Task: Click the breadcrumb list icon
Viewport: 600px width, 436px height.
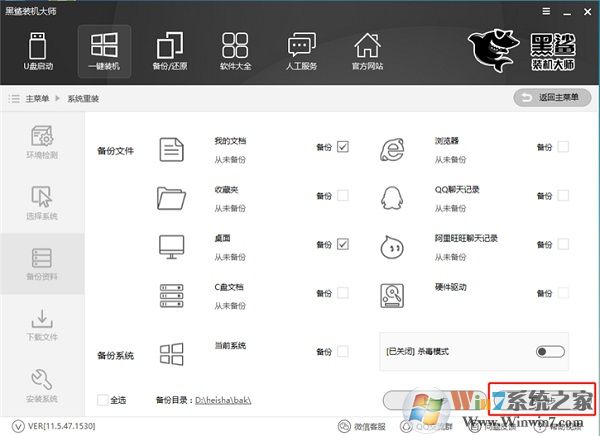Action: pyautogui.click(x=14, y=99)
